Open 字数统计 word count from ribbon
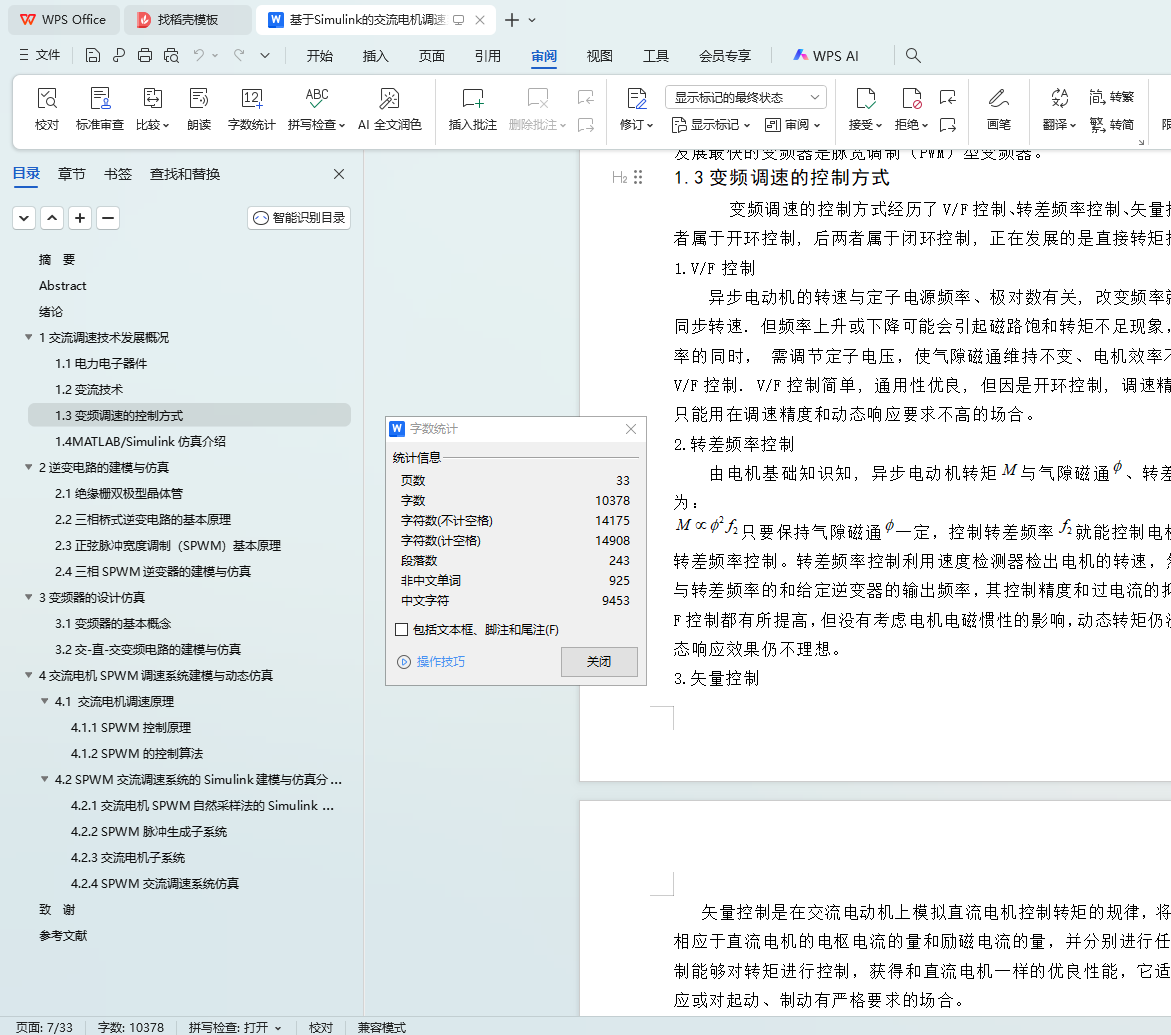The height and width of the screenshot is (1035, 1171). click(251, 109)
